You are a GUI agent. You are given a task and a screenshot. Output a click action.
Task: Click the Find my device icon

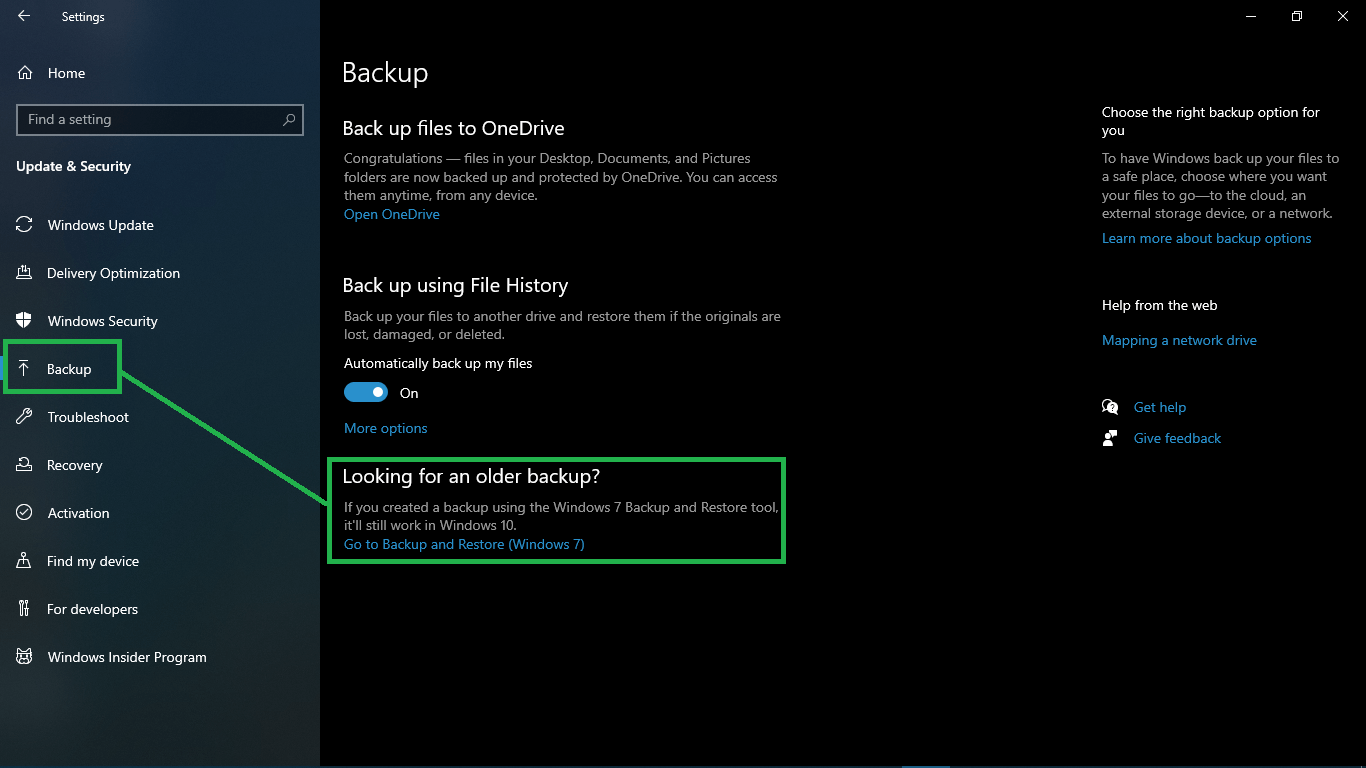pos(24,560)
